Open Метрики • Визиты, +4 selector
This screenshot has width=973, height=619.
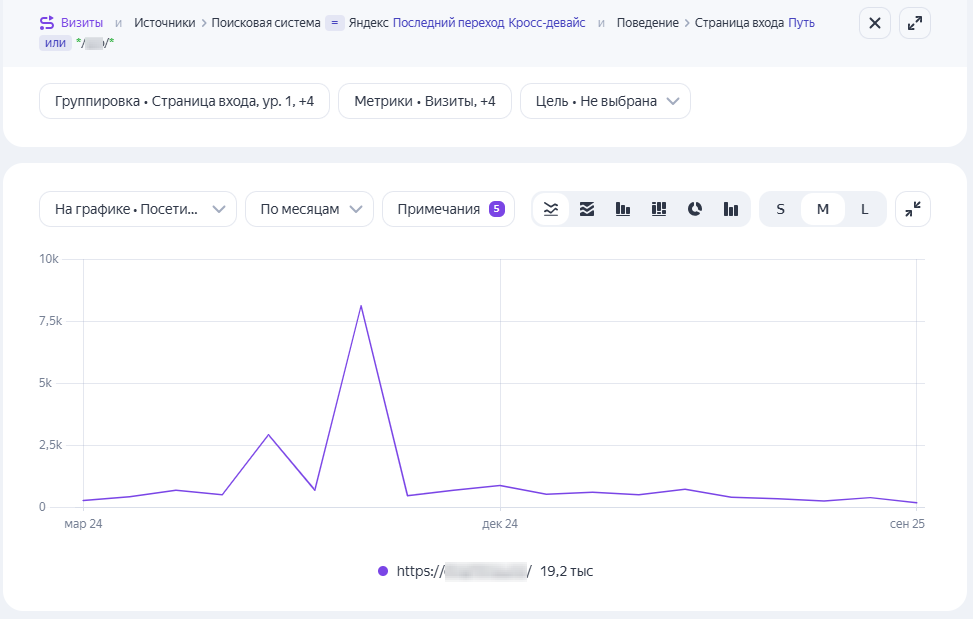tap(424, 101)
